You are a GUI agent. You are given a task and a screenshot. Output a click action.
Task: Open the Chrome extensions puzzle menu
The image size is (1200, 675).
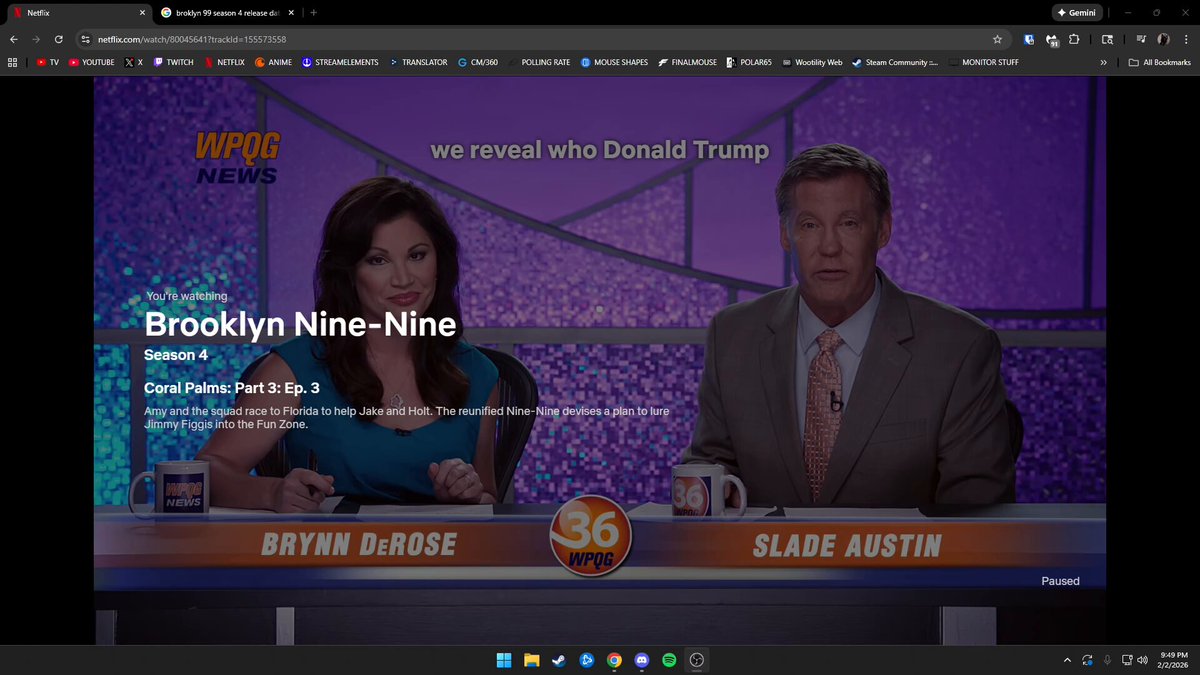click(x=1074, y=39)
